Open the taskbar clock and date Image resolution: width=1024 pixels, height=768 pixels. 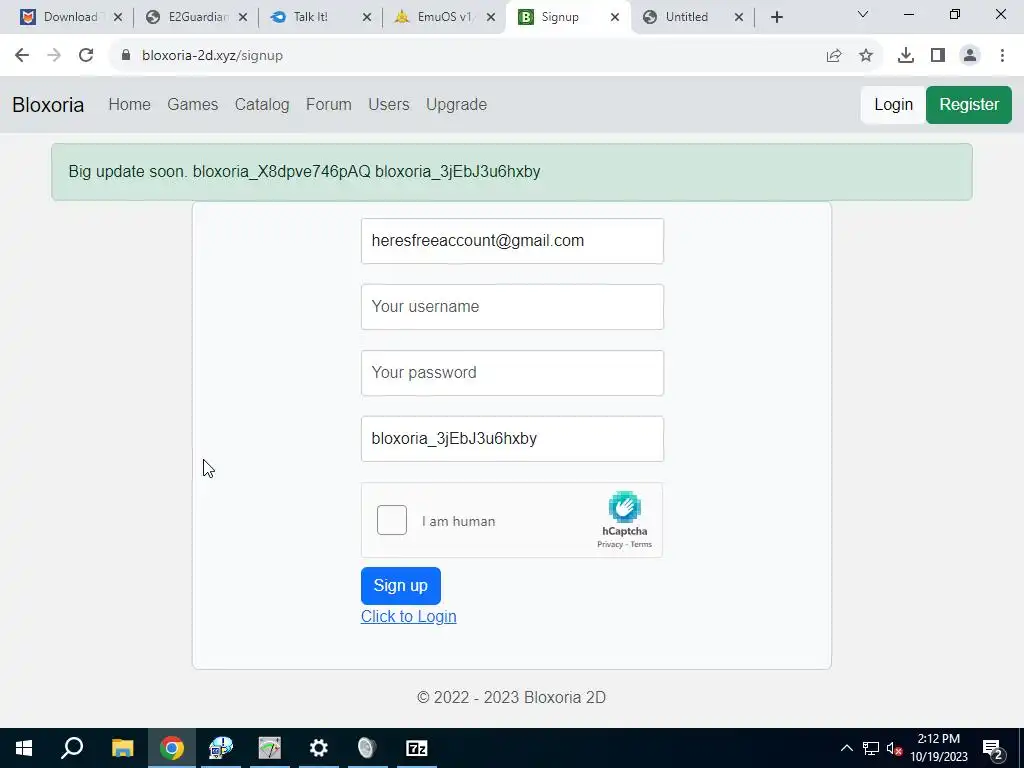939,748
